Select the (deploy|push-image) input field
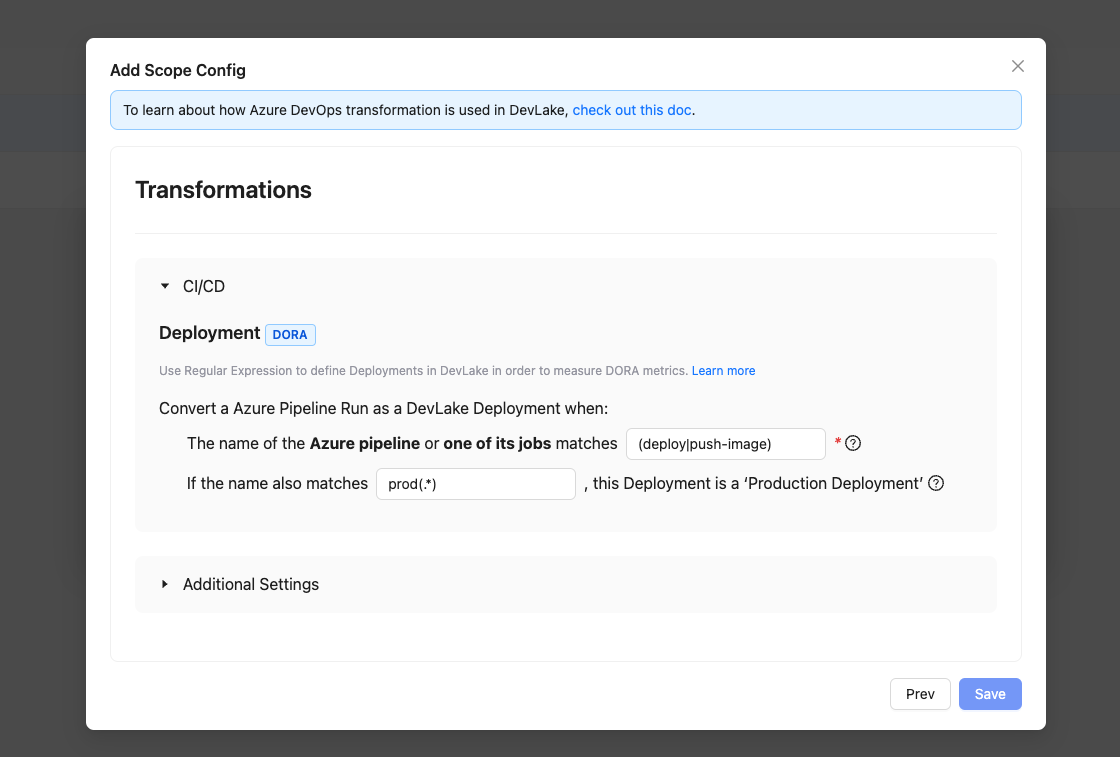Viewport: 1120px width, 757px height. point(725,442)
